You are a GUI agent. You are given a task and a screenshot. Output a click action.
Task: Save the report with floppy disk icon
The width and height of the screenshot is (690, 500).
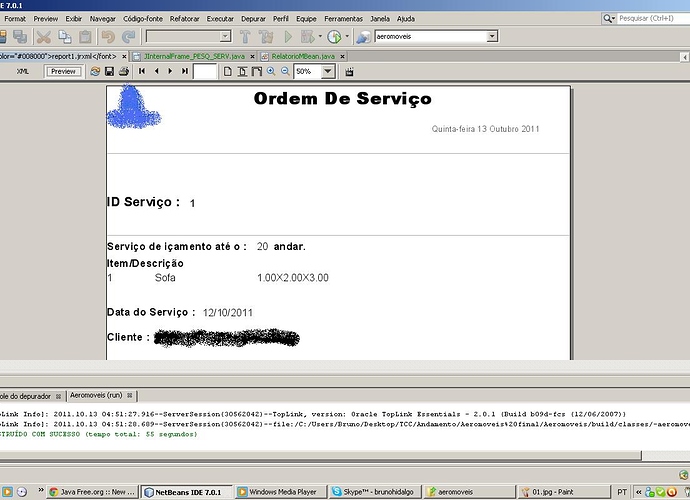(x=110, y=71)
